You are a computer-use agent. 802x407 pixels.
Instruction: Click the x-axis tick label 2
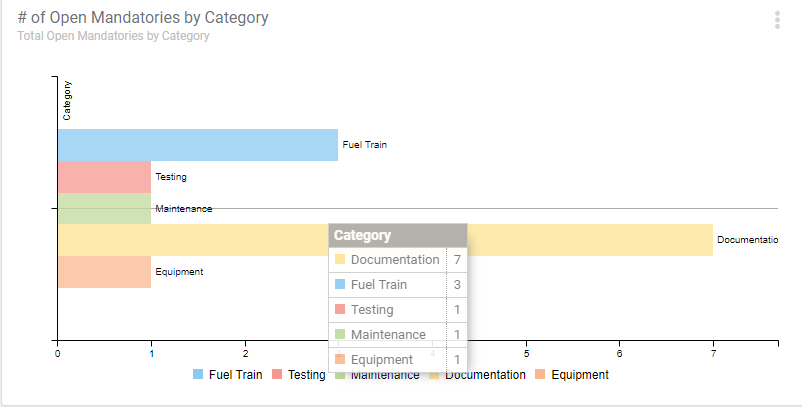coord(245,353)
